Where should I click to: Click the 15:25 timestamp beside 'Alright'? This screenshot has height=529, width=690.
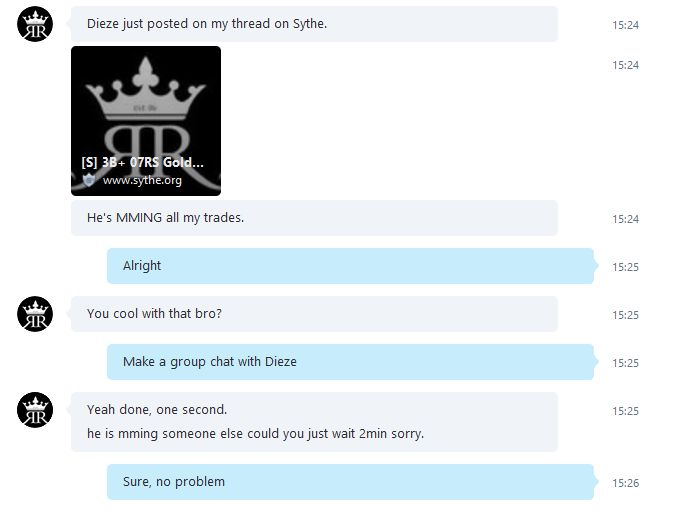[625, 267]
